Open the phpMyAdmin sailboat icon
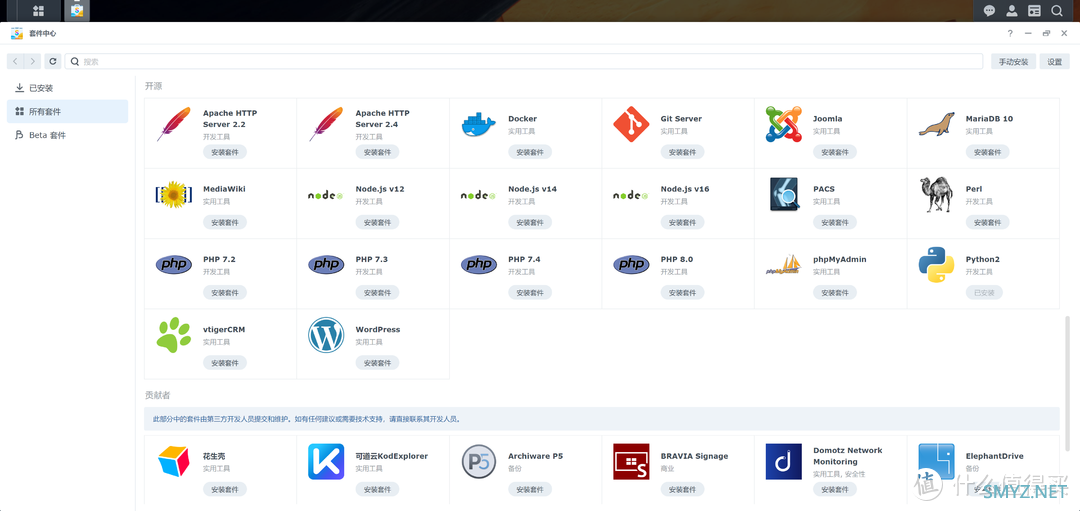1080x511 pixels. click(x=783, y=265)
